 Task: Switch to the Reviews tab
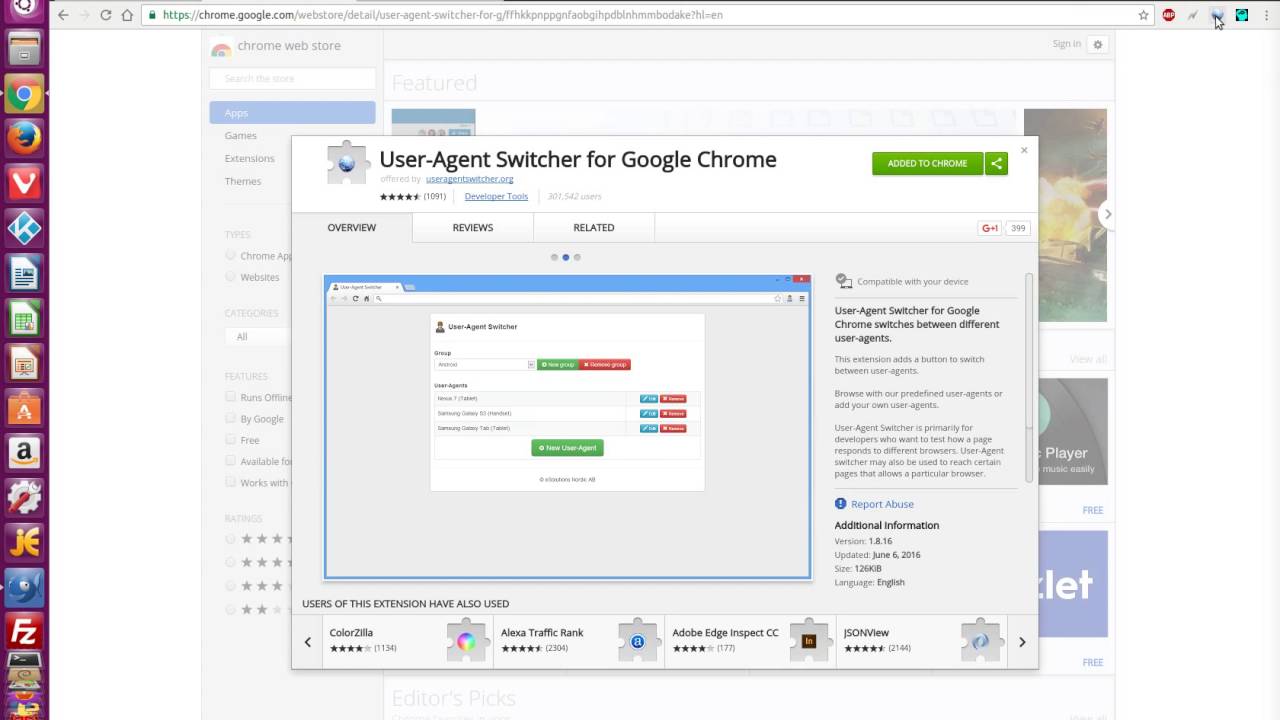473,228
